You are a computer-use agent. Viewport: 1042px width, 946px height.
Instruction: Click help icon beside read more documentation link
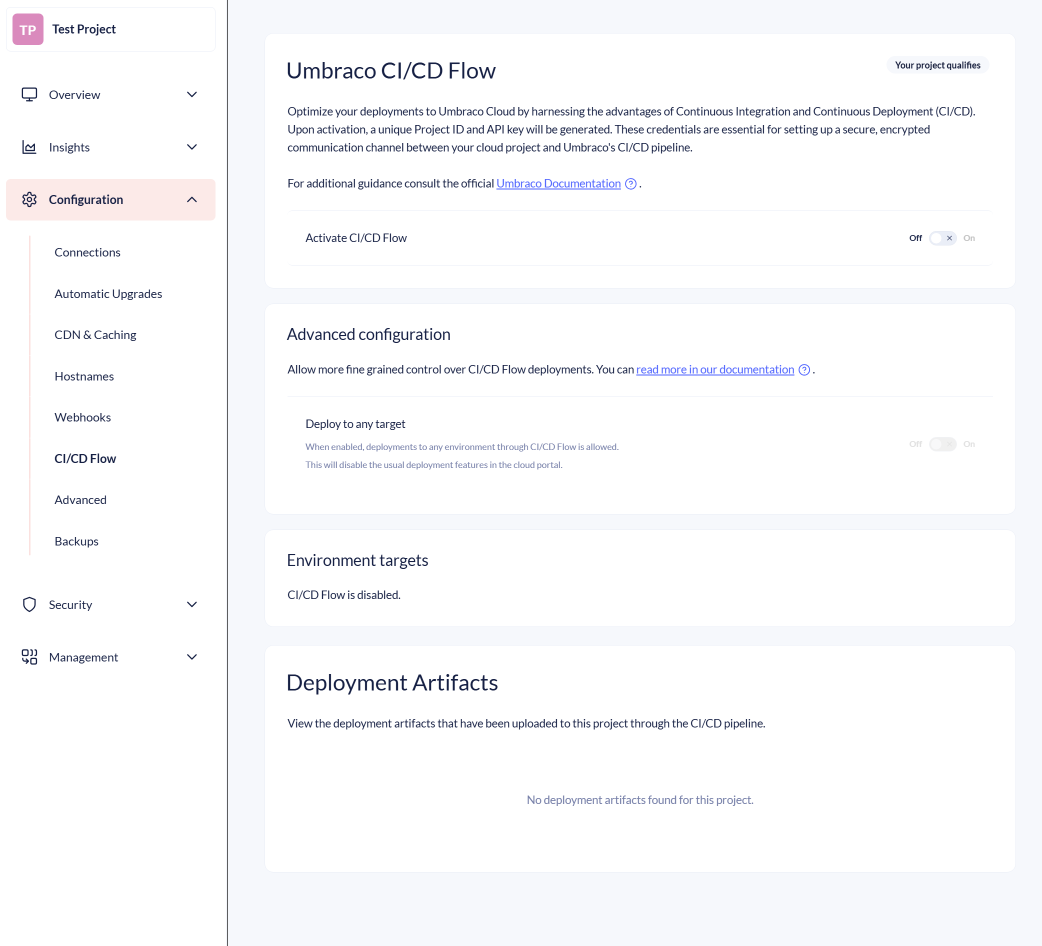[x=804, y=370]
